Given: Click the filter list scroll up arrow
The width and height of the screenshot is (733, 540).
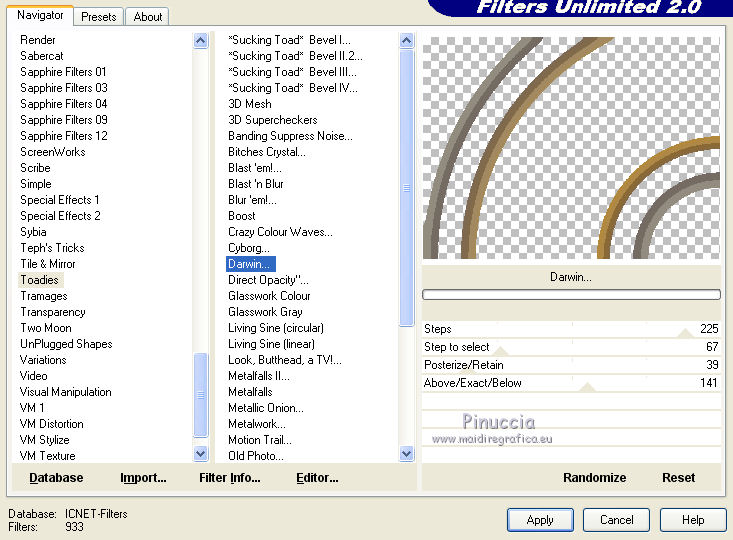Looking at the screenshot, I should 407,41.
